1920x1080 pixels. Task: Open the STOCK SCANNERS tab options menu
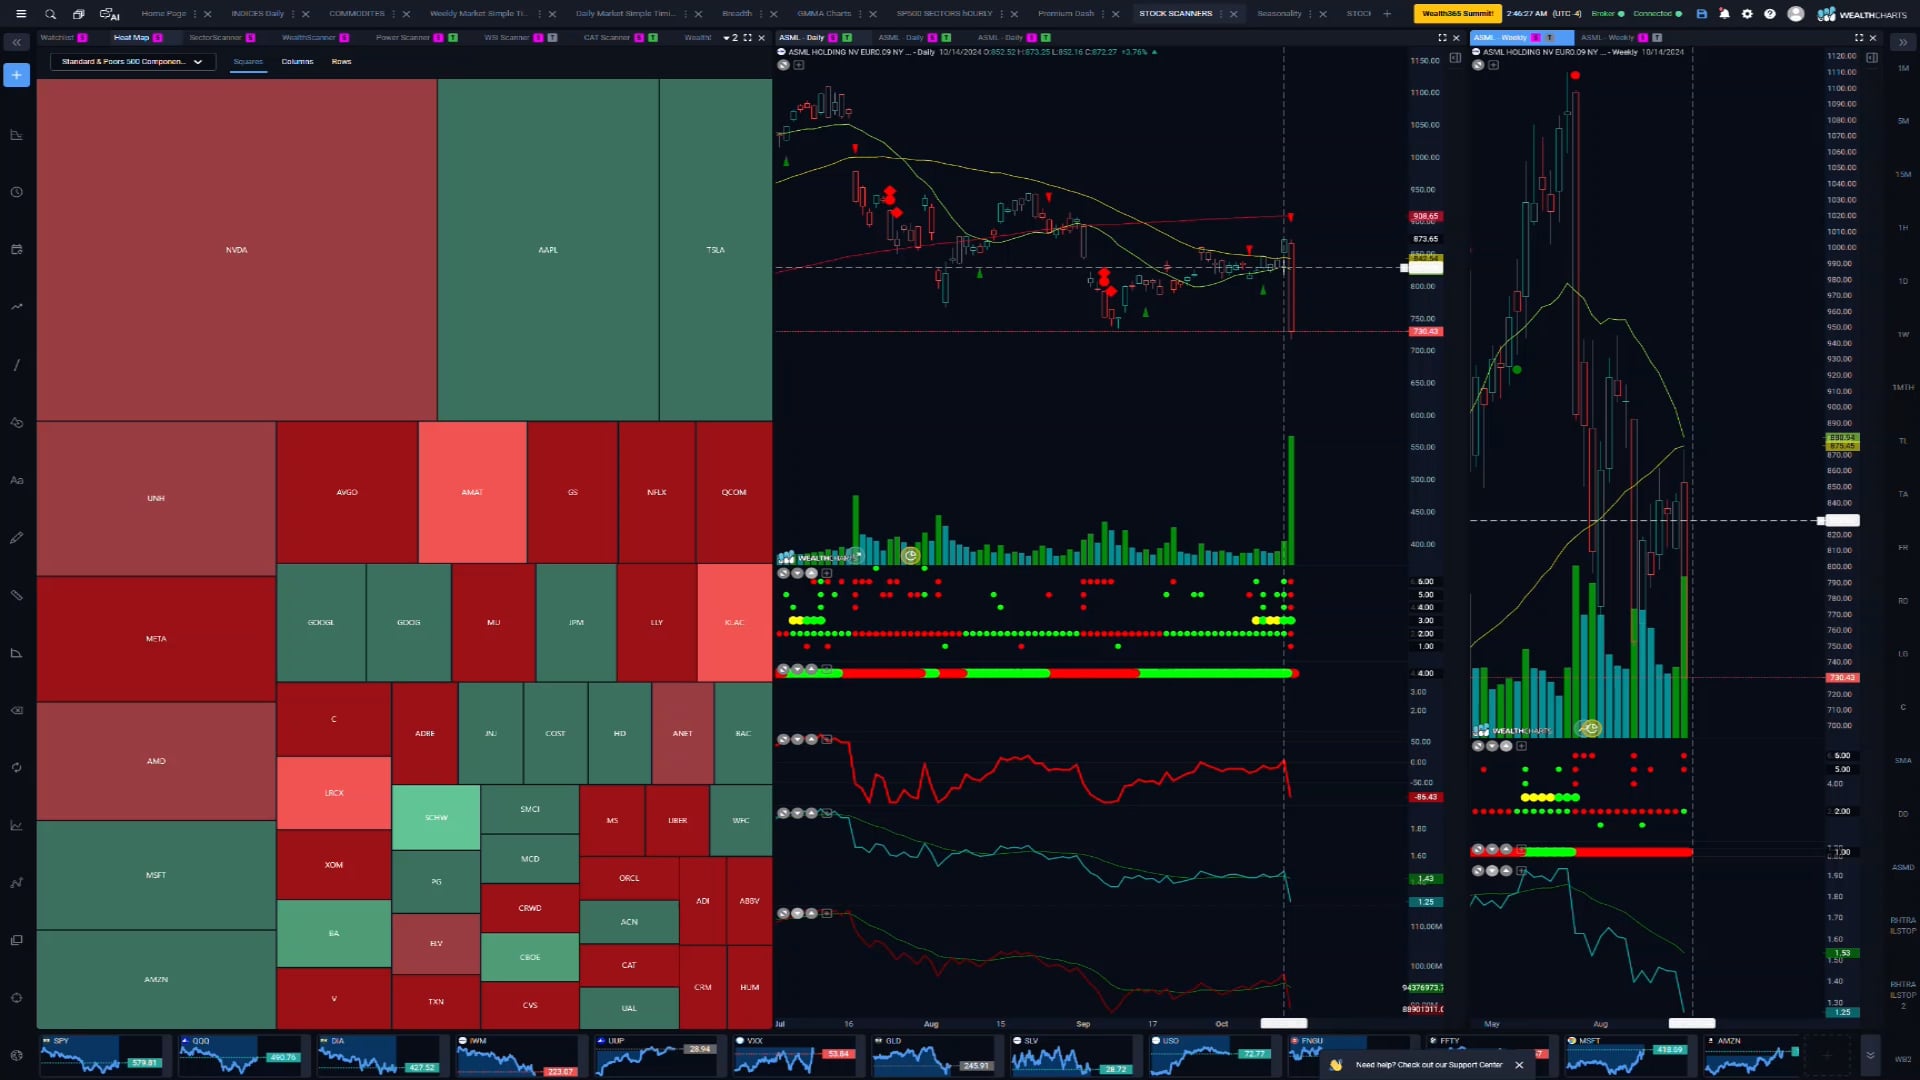(x=1221, y=14)
